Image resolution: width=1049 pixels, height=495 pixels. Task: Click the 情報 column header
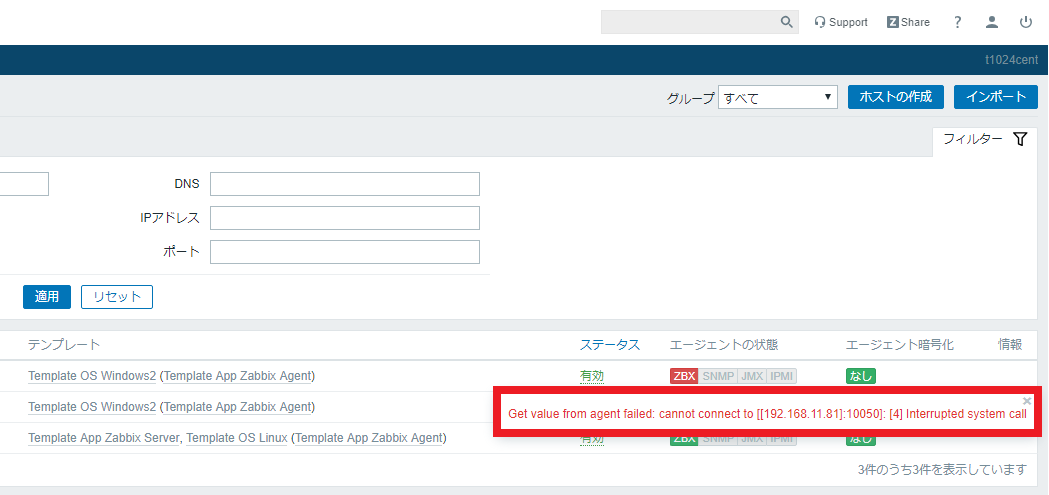(1010, 345)
